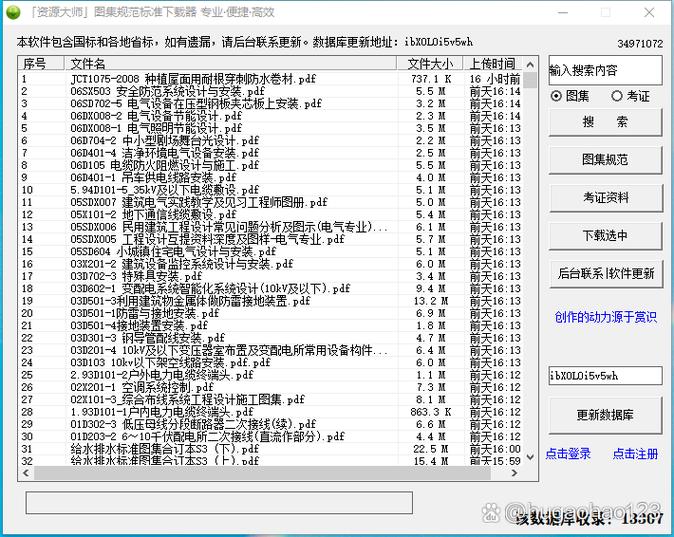Image resolution: width=674 pixels, height=537 pixels.
Task: Select row 02X101-3_综合布线系统工程设计施工图集.pdf
Action: [x=271, y=399]
